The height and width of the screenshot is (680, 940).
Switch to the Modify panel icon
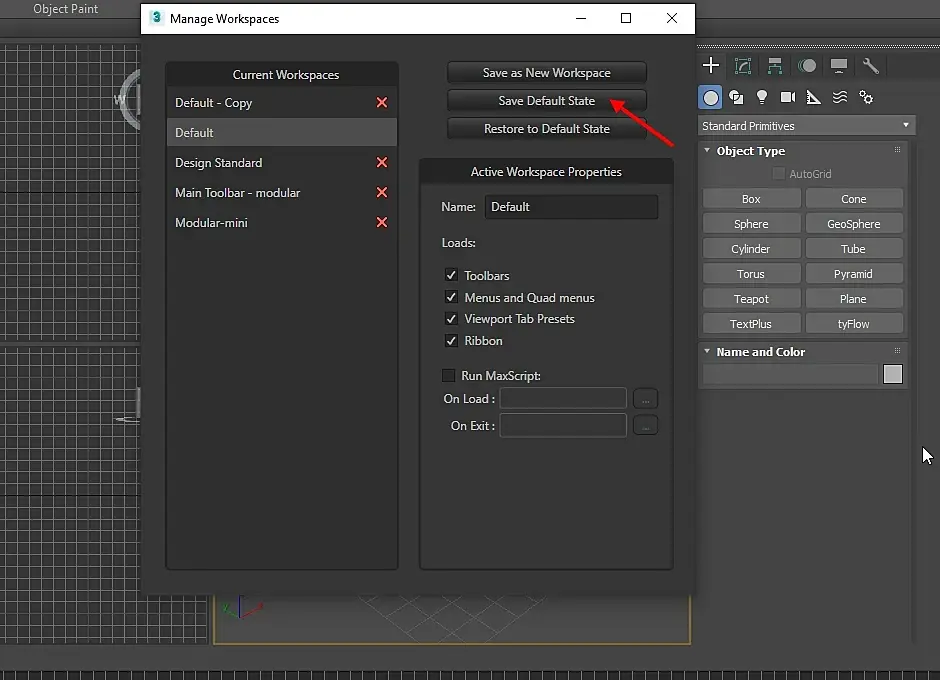coord(743,66)
